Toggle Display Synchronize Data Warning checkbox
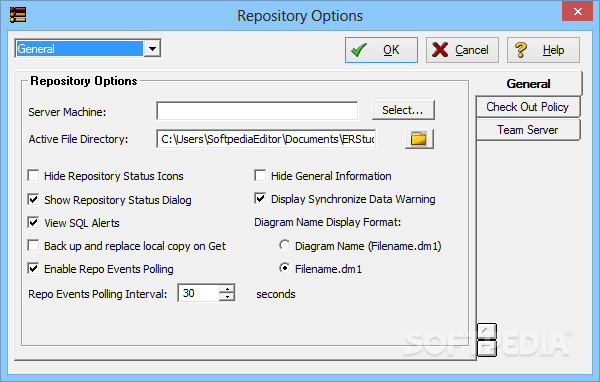Image resolution: width=600 pixels, height=382 pixels. 260,199
